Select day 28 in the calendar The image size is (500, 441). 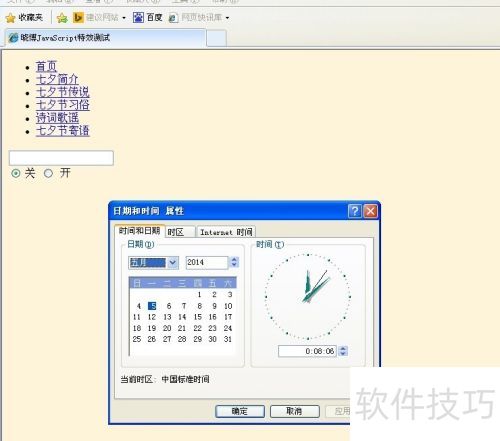pos(182,339)
